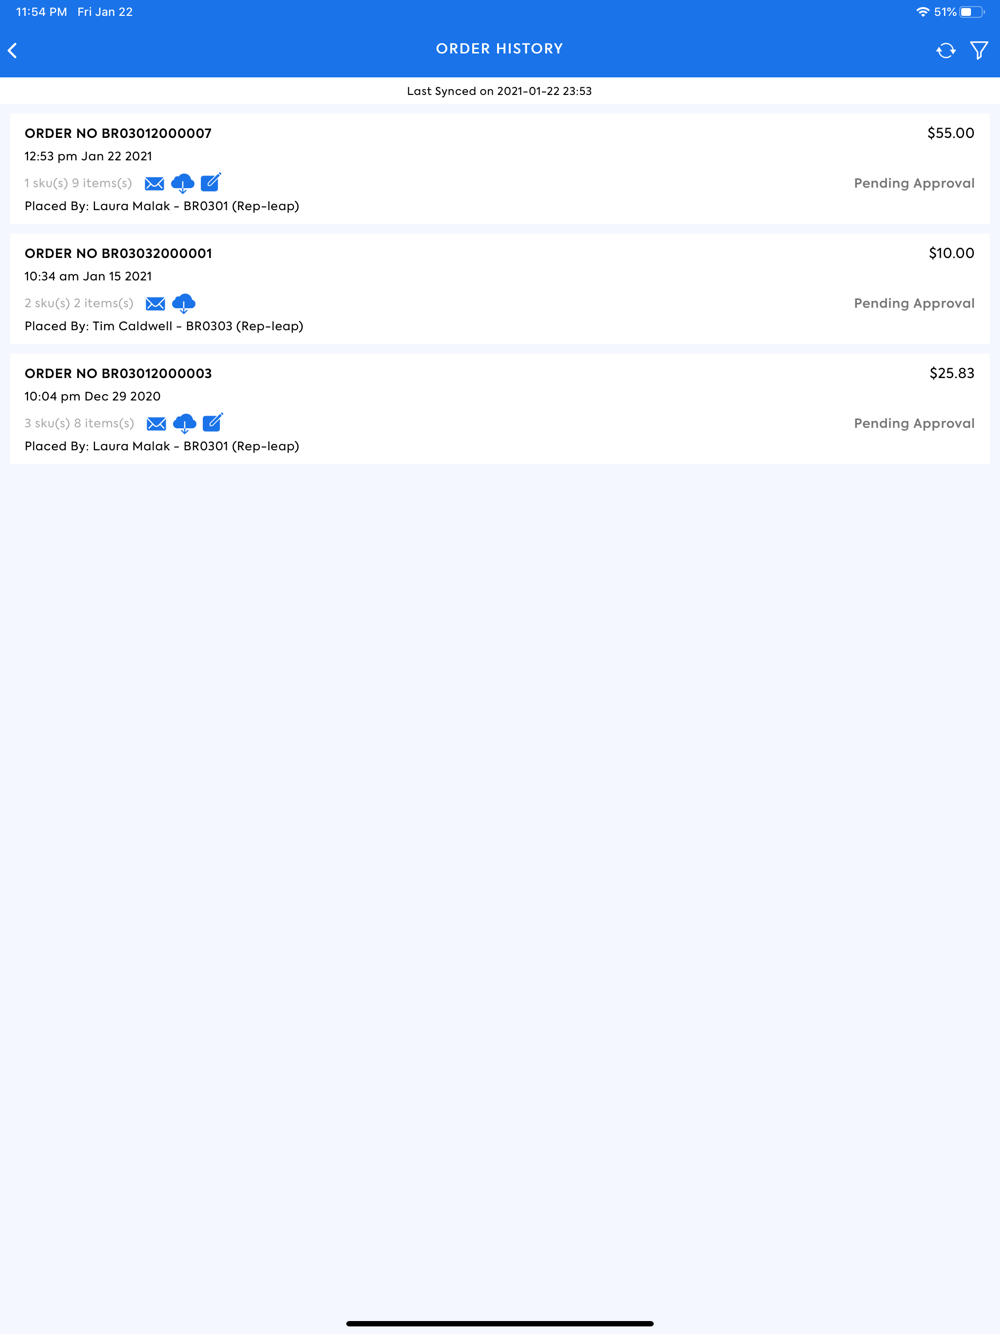Screen dimensions: 1000x1334
Task: Email order BR03032000001 via envelope icon
Action: [x=155, y=304]
